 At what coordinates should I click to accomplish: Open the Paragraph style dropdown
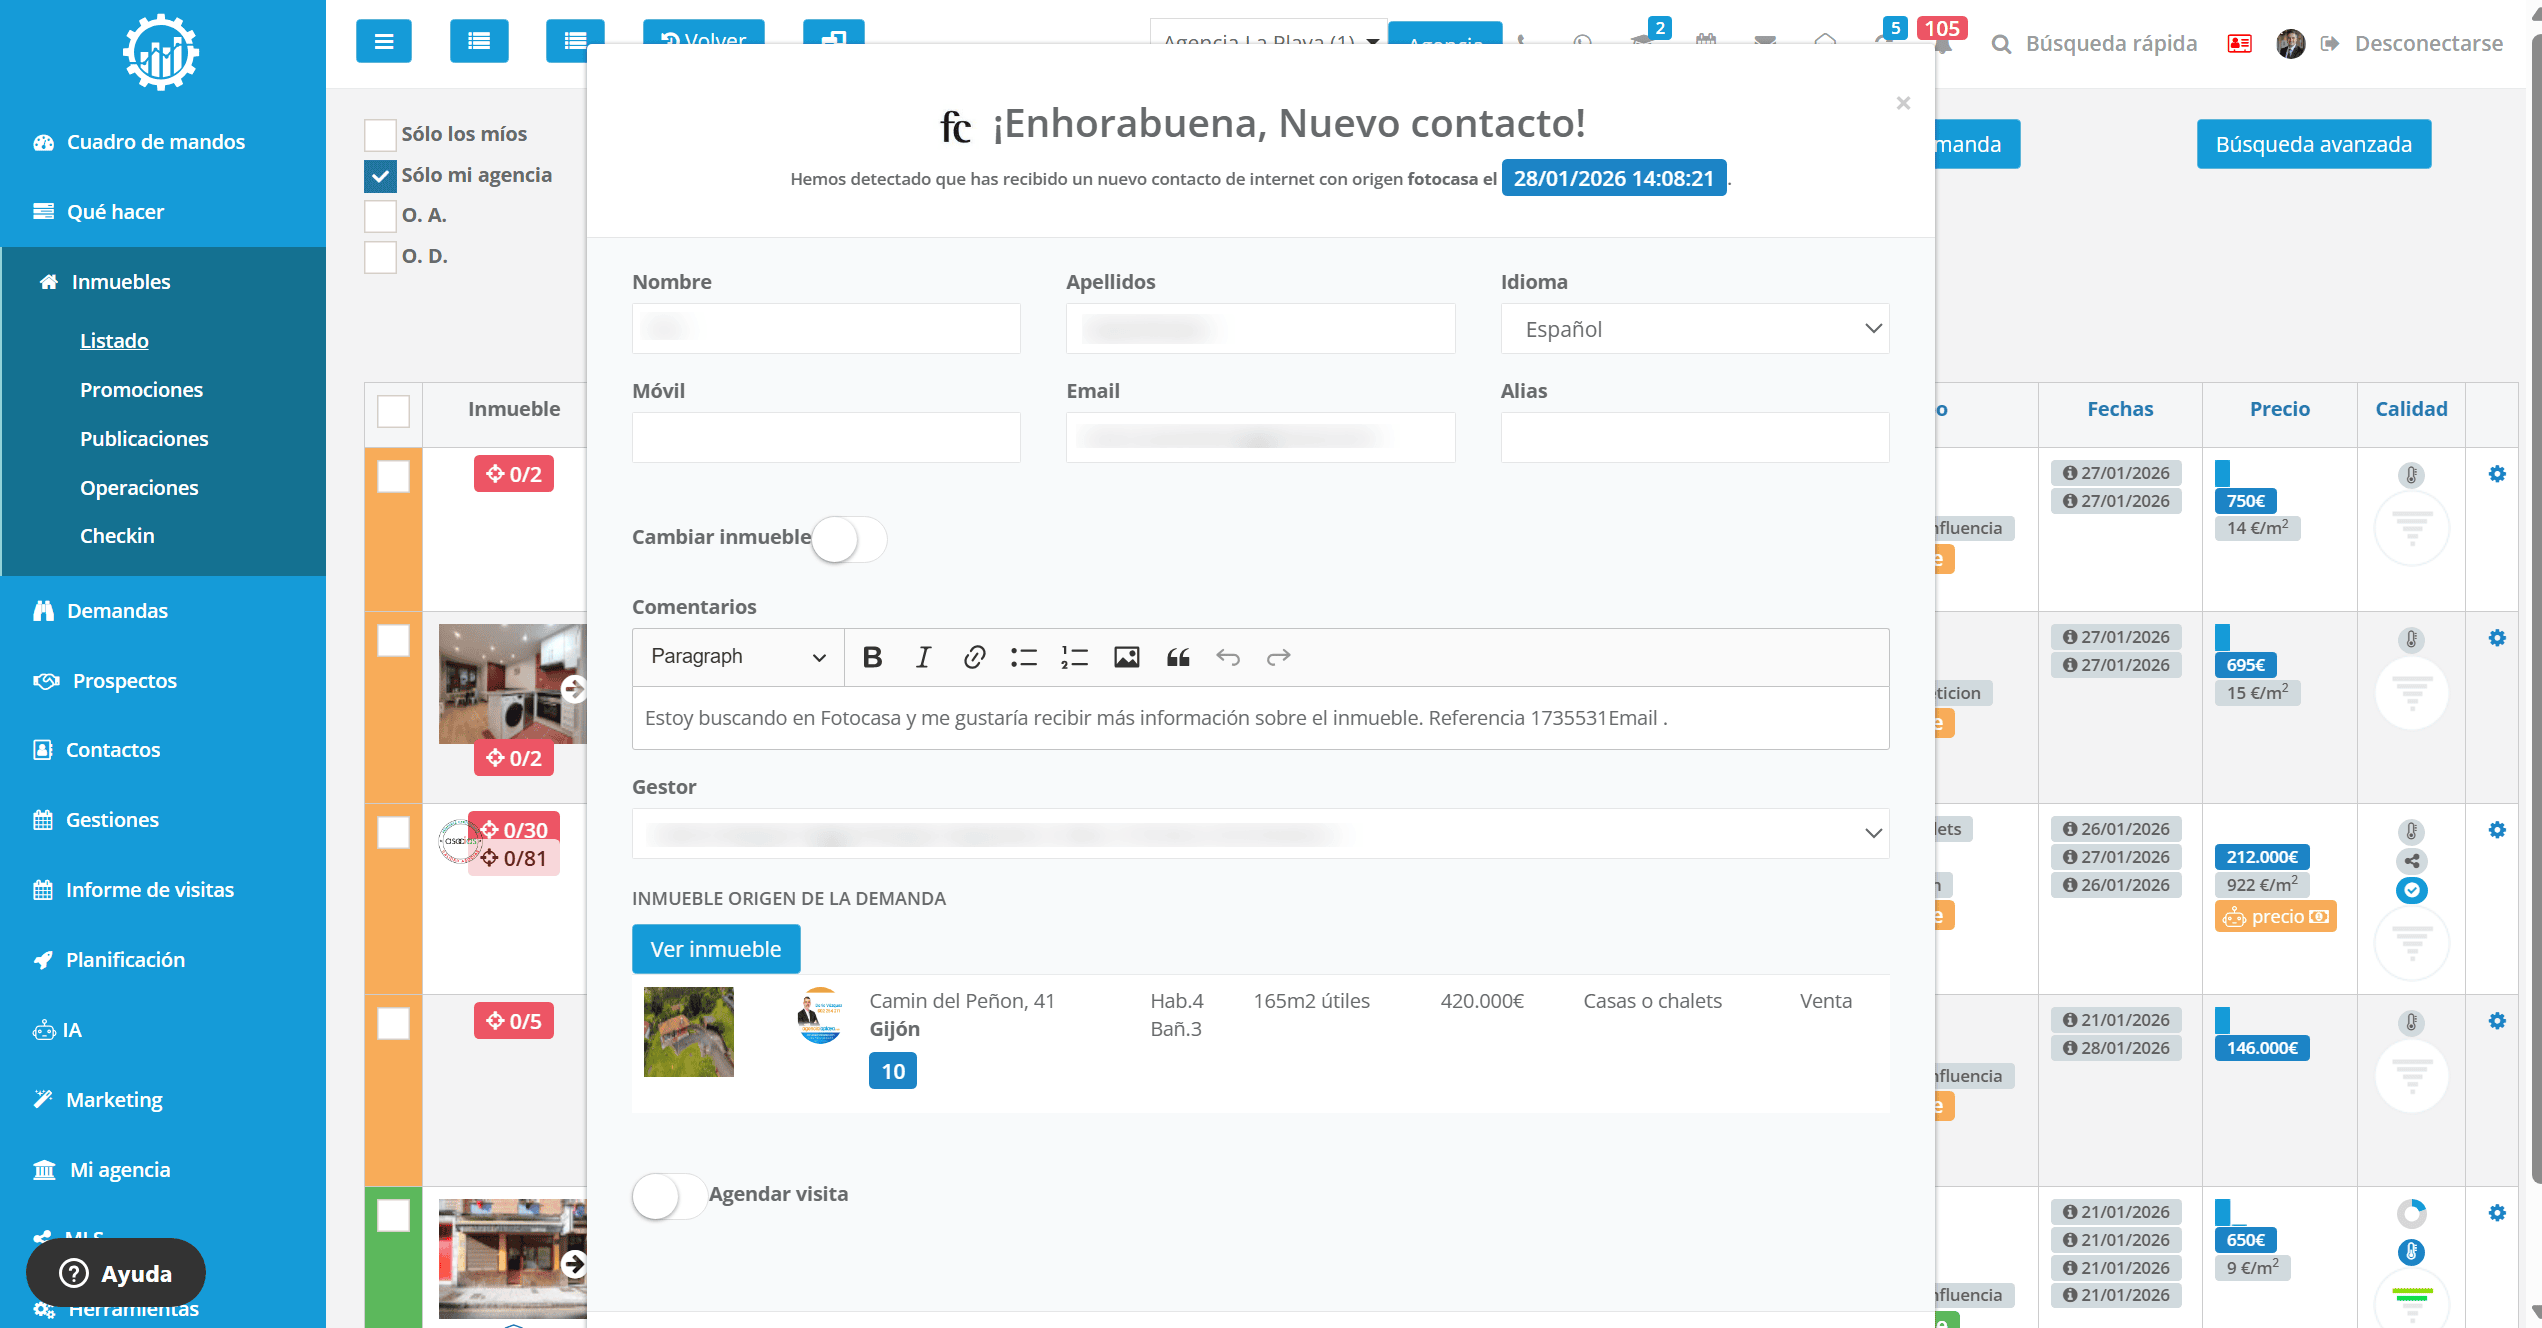click(x=736, y=657)
